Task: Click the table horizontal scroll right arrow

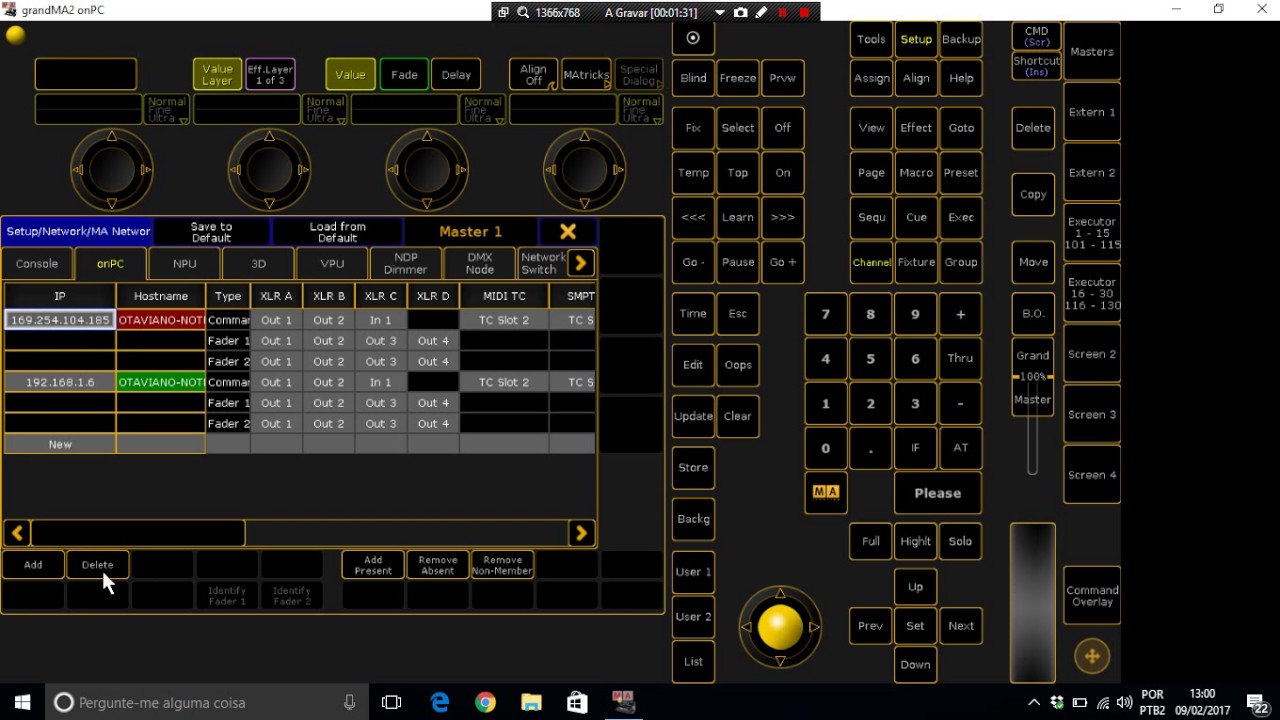Action: [x=581, y=533]
